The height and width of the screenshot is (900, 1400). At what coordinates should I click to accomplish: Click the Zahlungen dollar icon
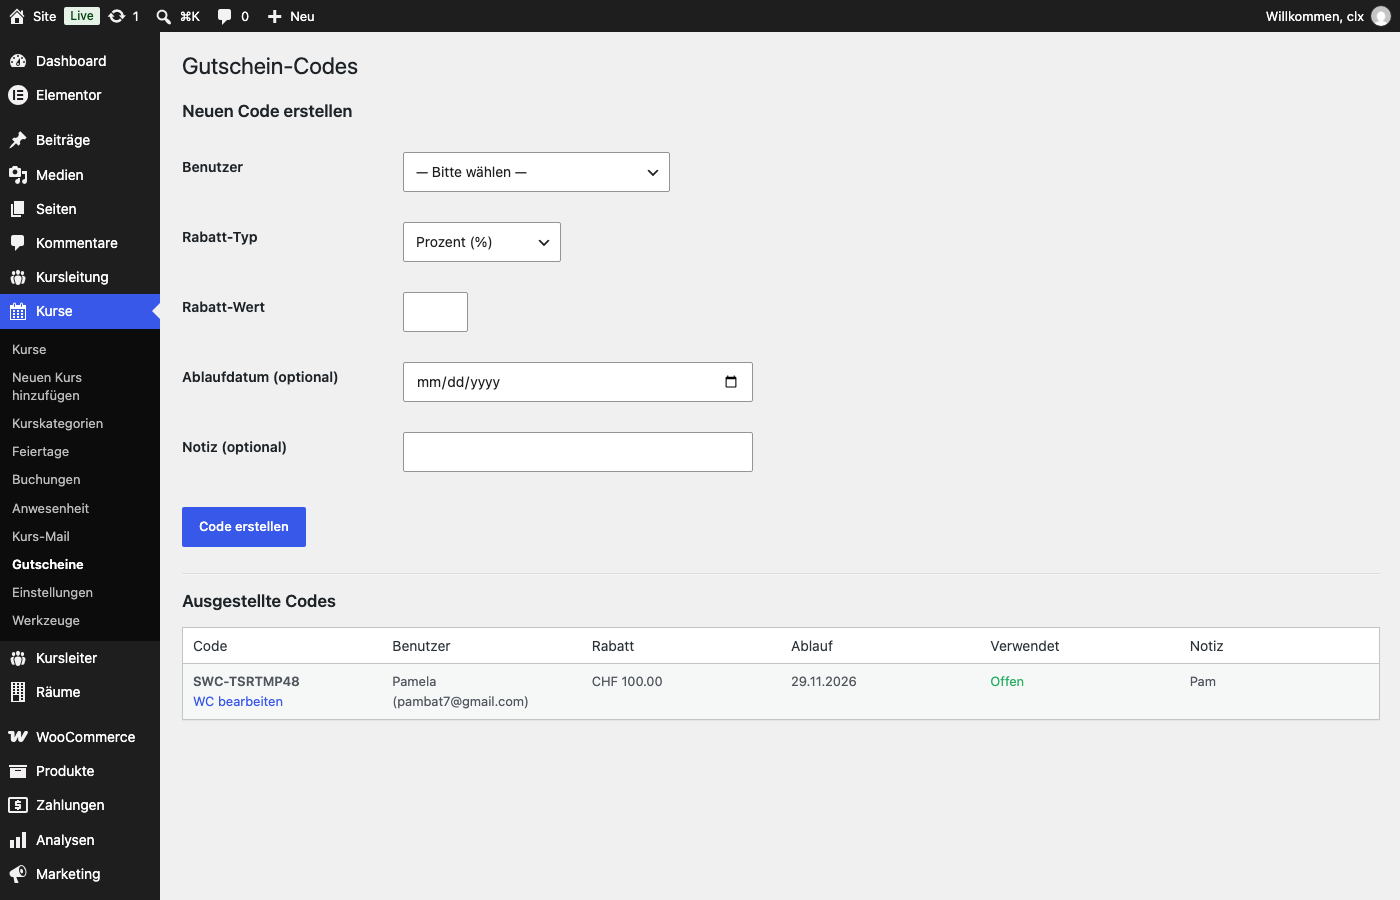18,805
